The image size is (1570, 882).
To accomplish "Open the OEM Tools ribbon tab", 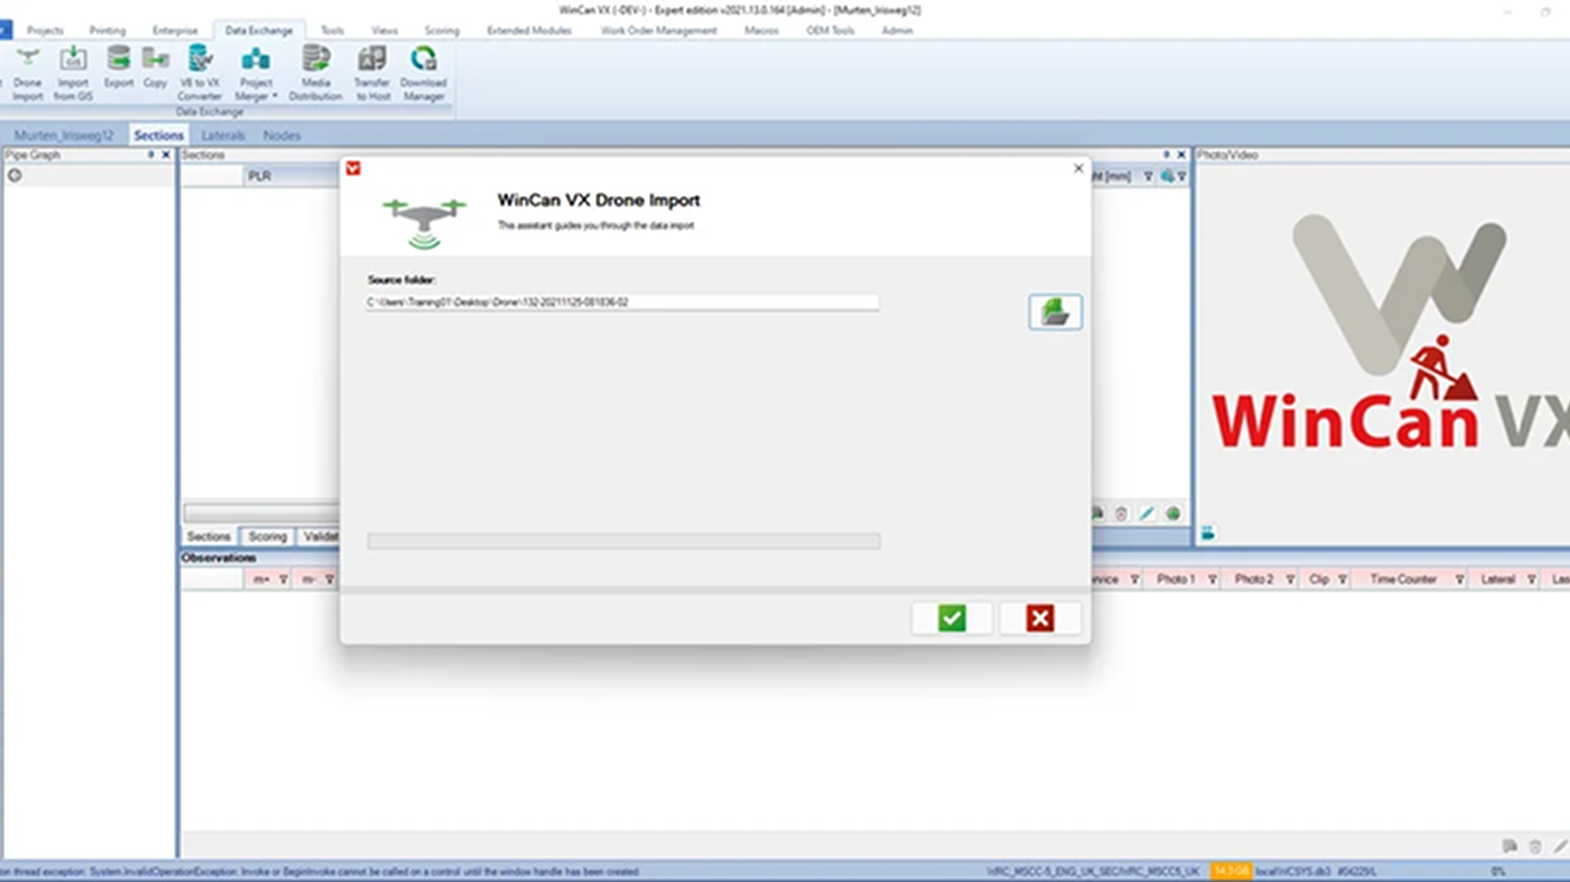I will 830,31.
